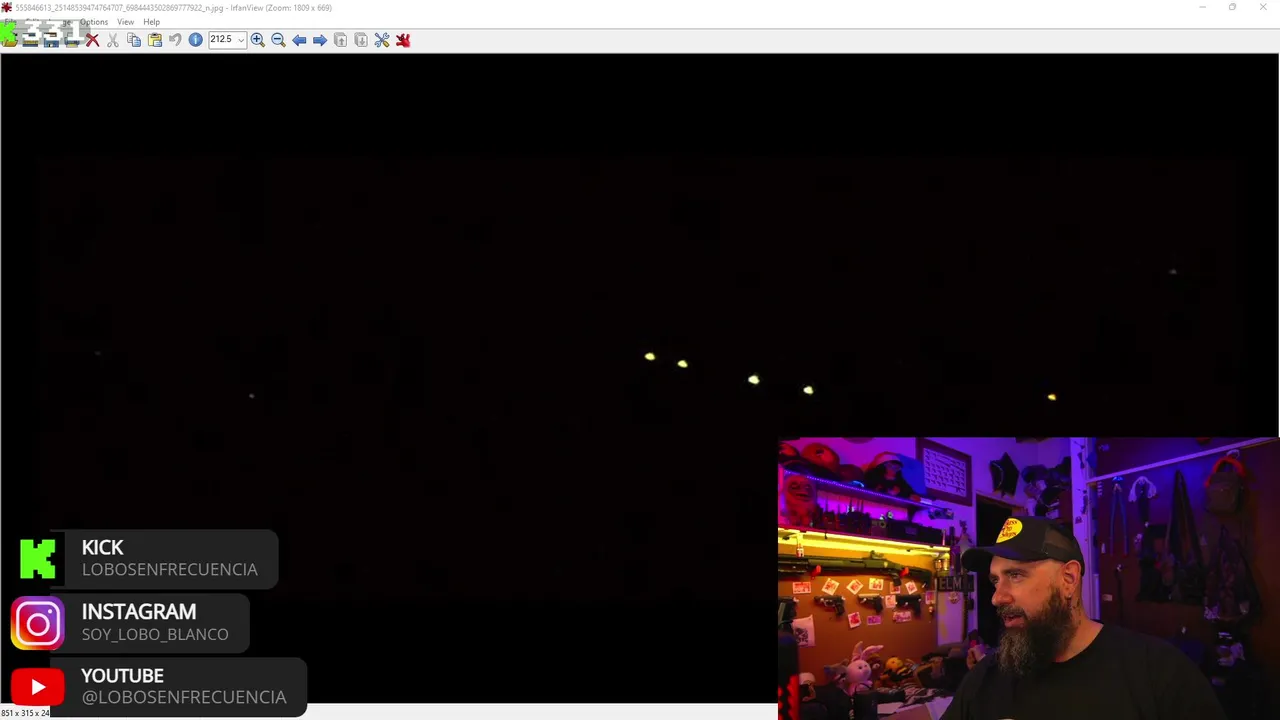Maximize or restore the IrfanView window

coord(1232,7)
